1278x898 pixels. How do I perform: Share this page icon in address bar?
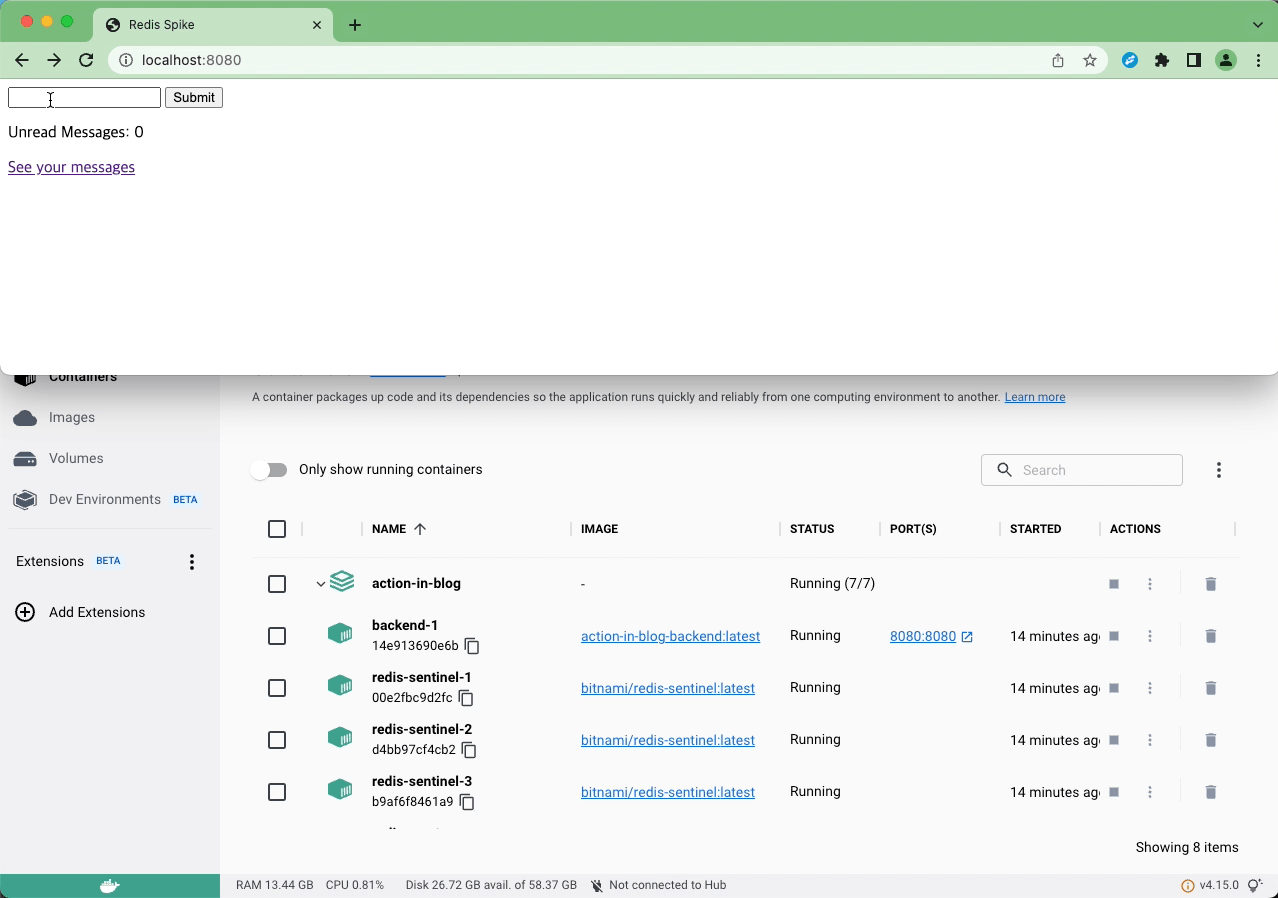1058,60
